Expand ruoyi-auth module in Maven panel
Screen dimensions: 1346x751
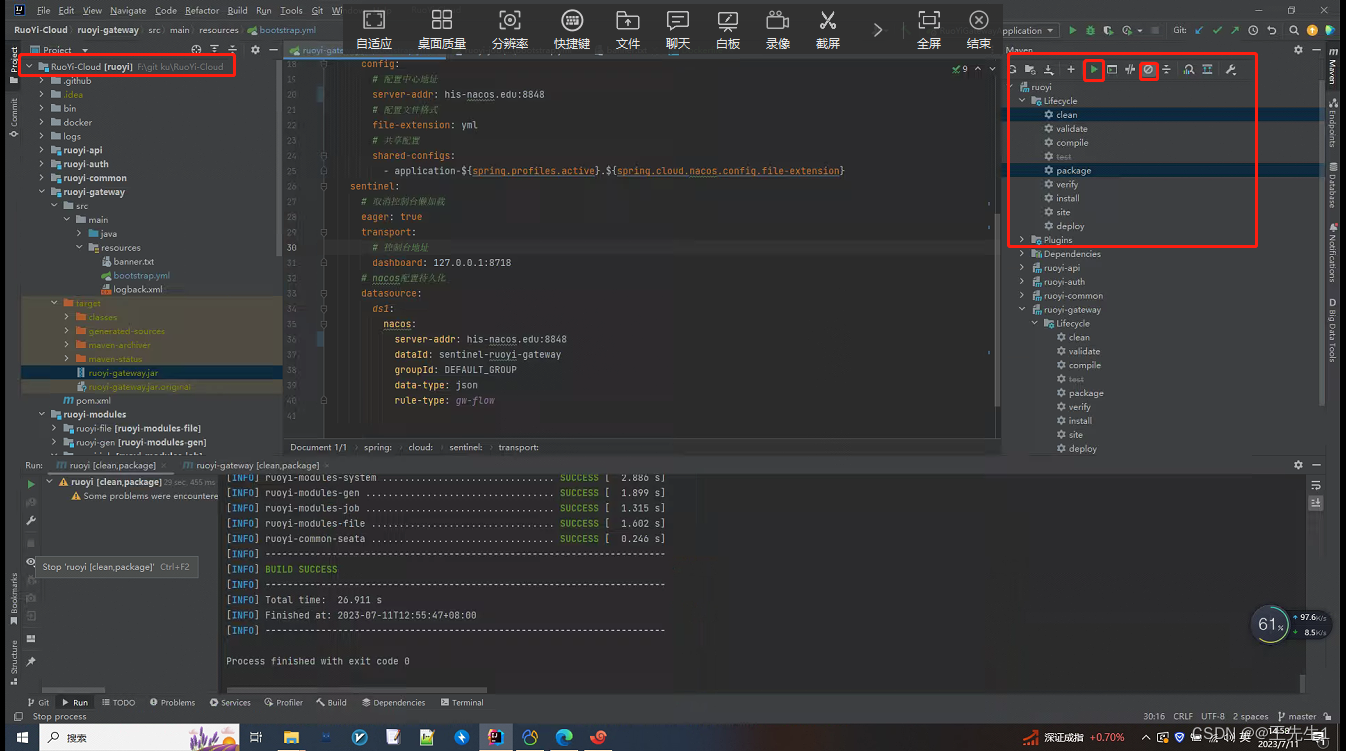click(x=1022, y=282)
